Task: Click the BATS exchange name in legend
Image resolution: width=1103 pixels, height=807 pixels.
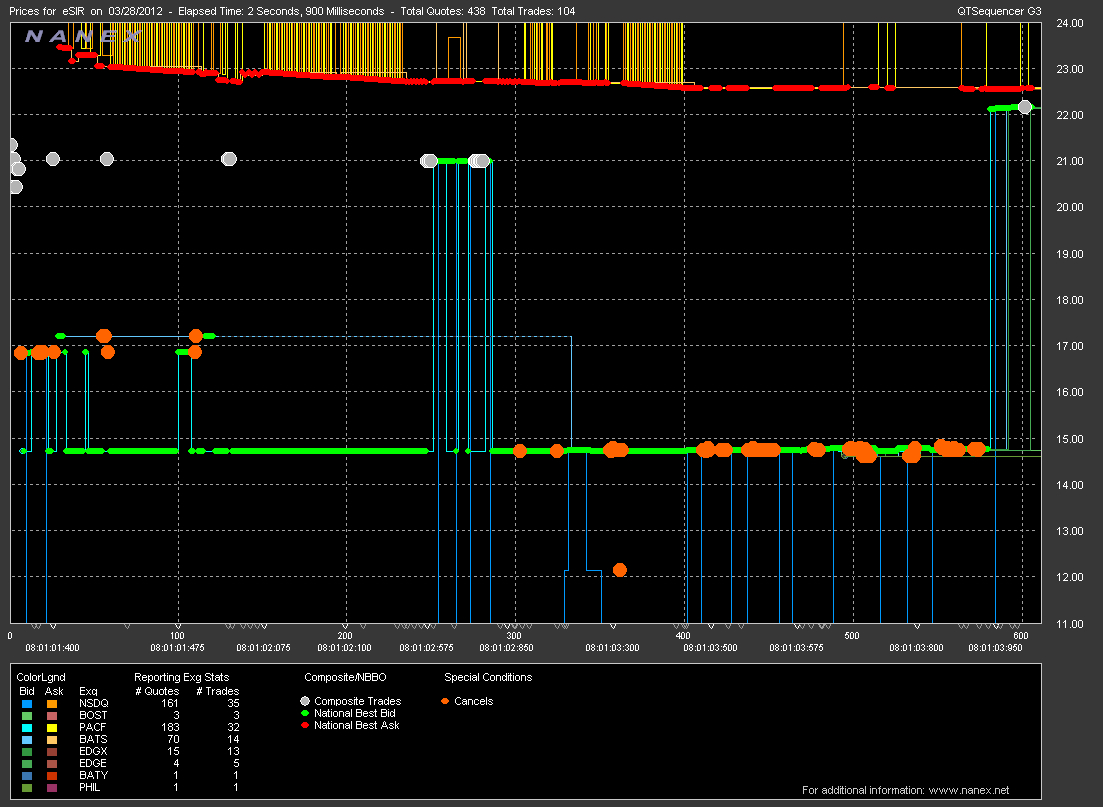Action: coord(93,739)
